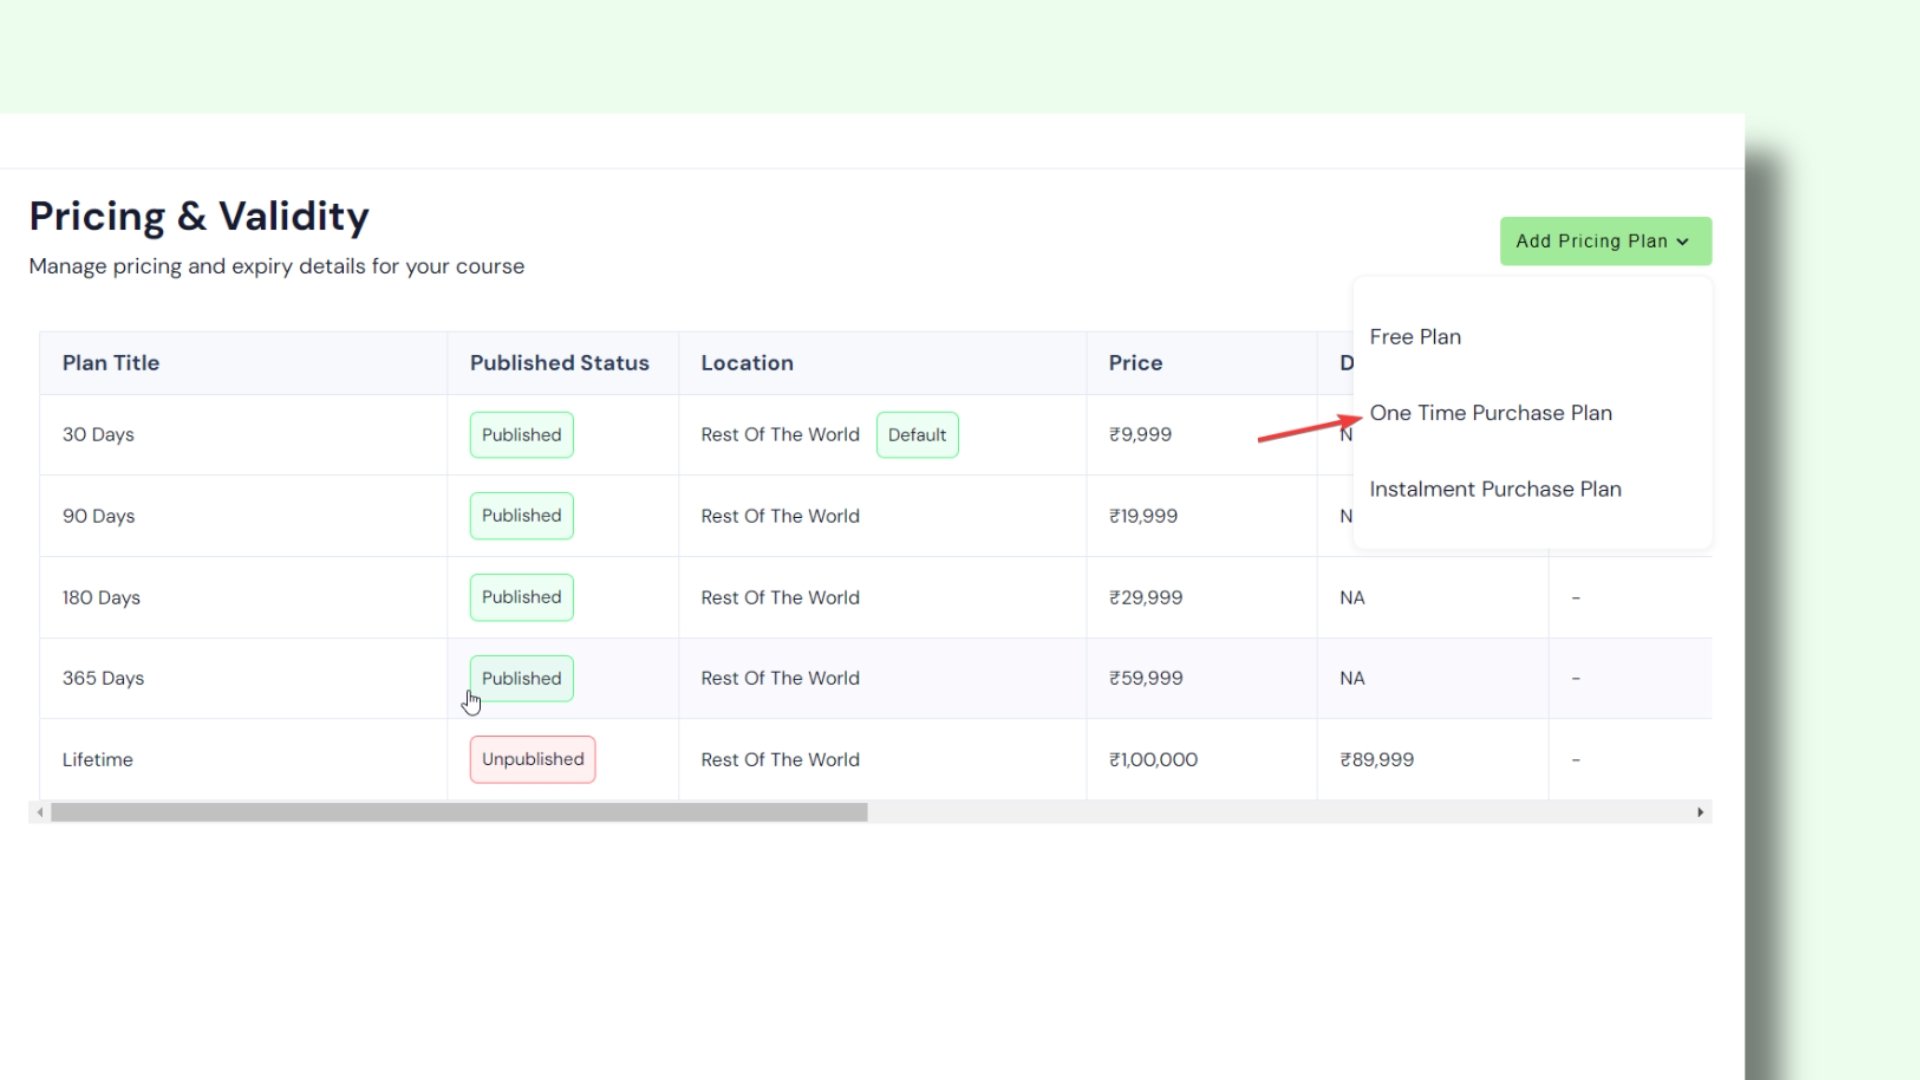Click the Default tag on the 30 Days row
Image resolution: width=1920 pixels, height=1080 pixels.
[916, 435]
